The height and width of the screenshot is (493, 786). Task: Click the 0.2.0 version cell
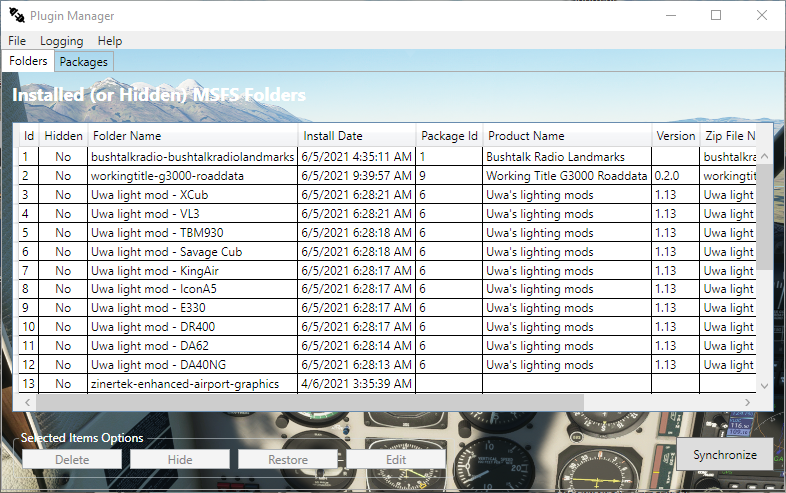(x=675, y=176)
